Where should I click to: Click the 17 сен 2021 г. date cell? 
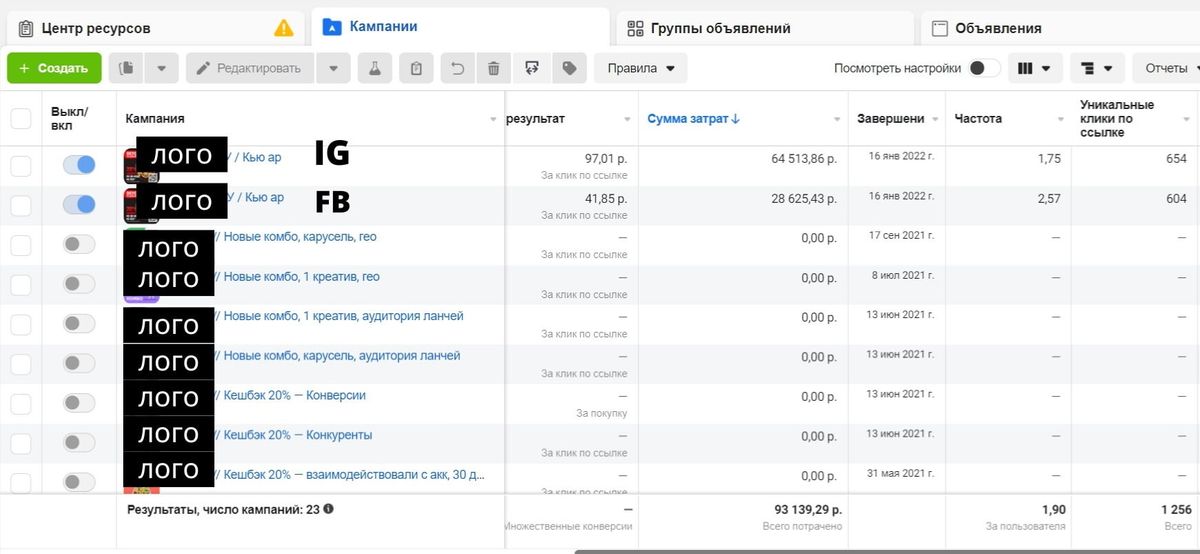point(902,236)
